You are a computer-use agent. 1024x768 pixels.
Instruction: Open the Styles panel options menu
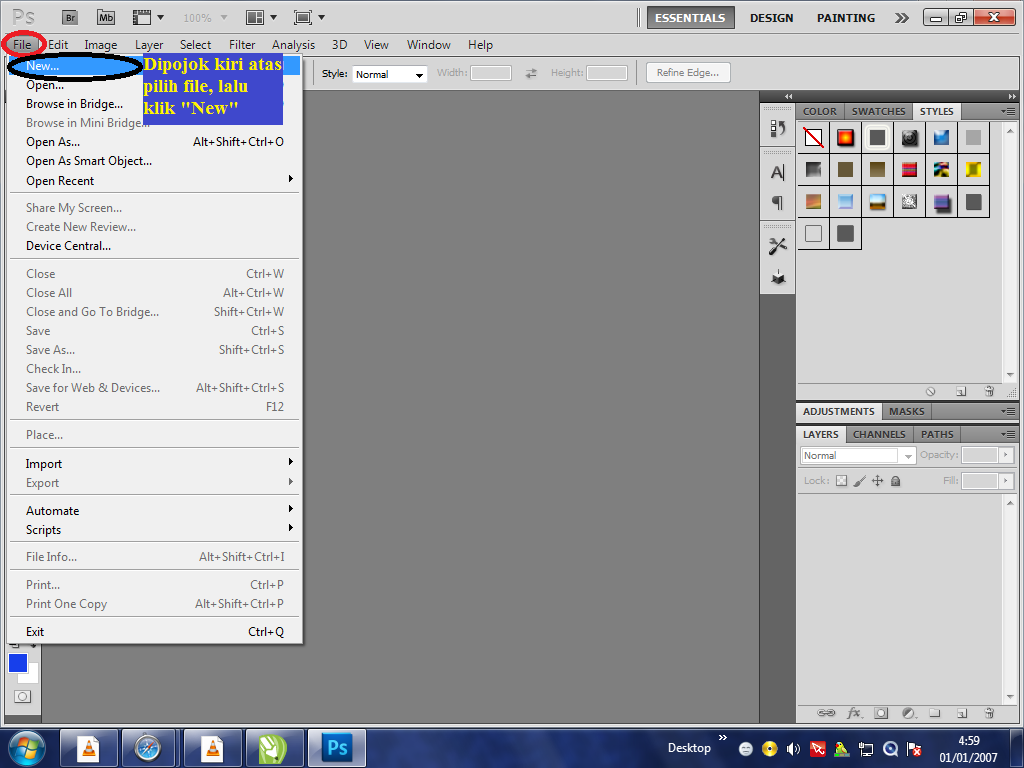[1008, 112]
